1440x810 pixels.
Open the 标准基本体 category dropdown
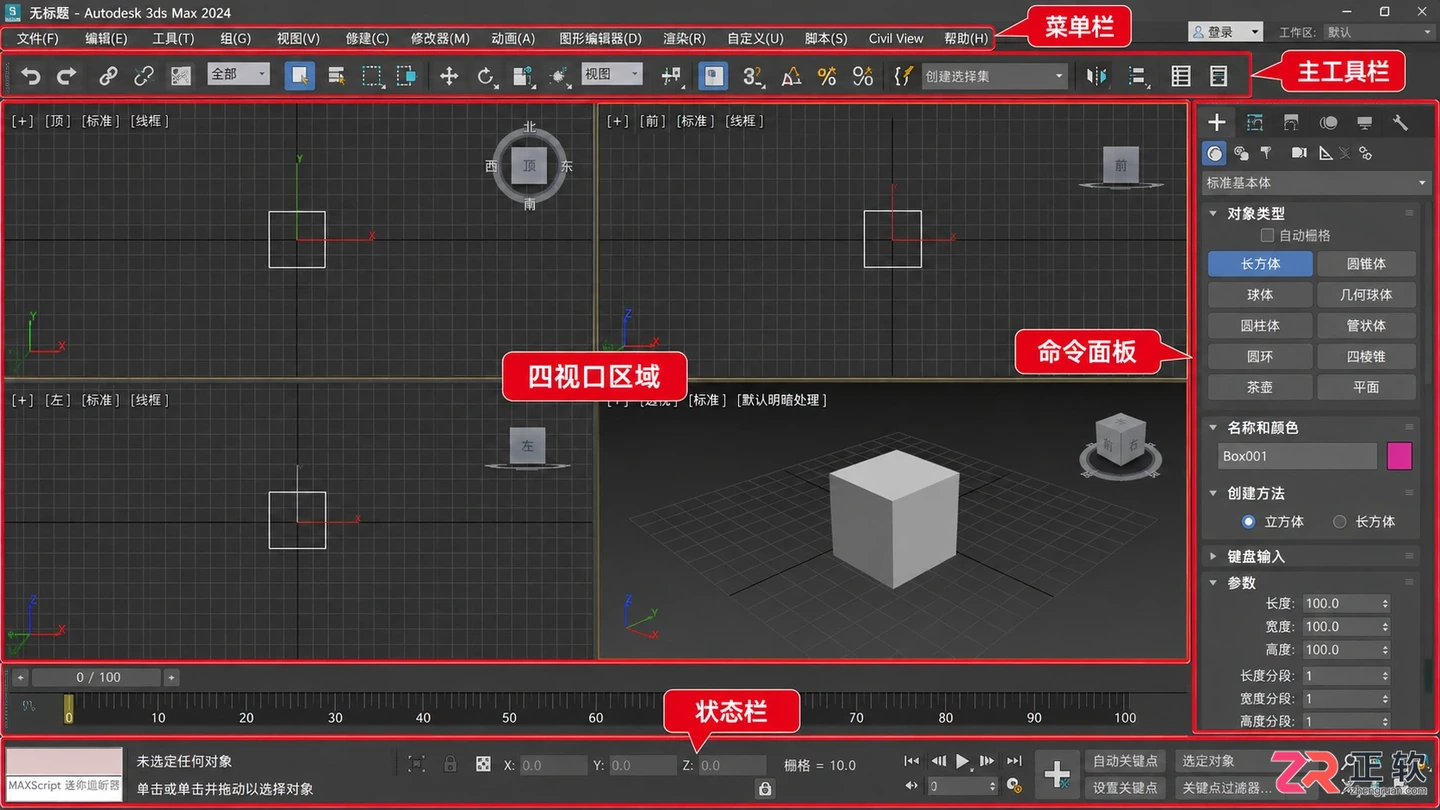click(1316, 183)
